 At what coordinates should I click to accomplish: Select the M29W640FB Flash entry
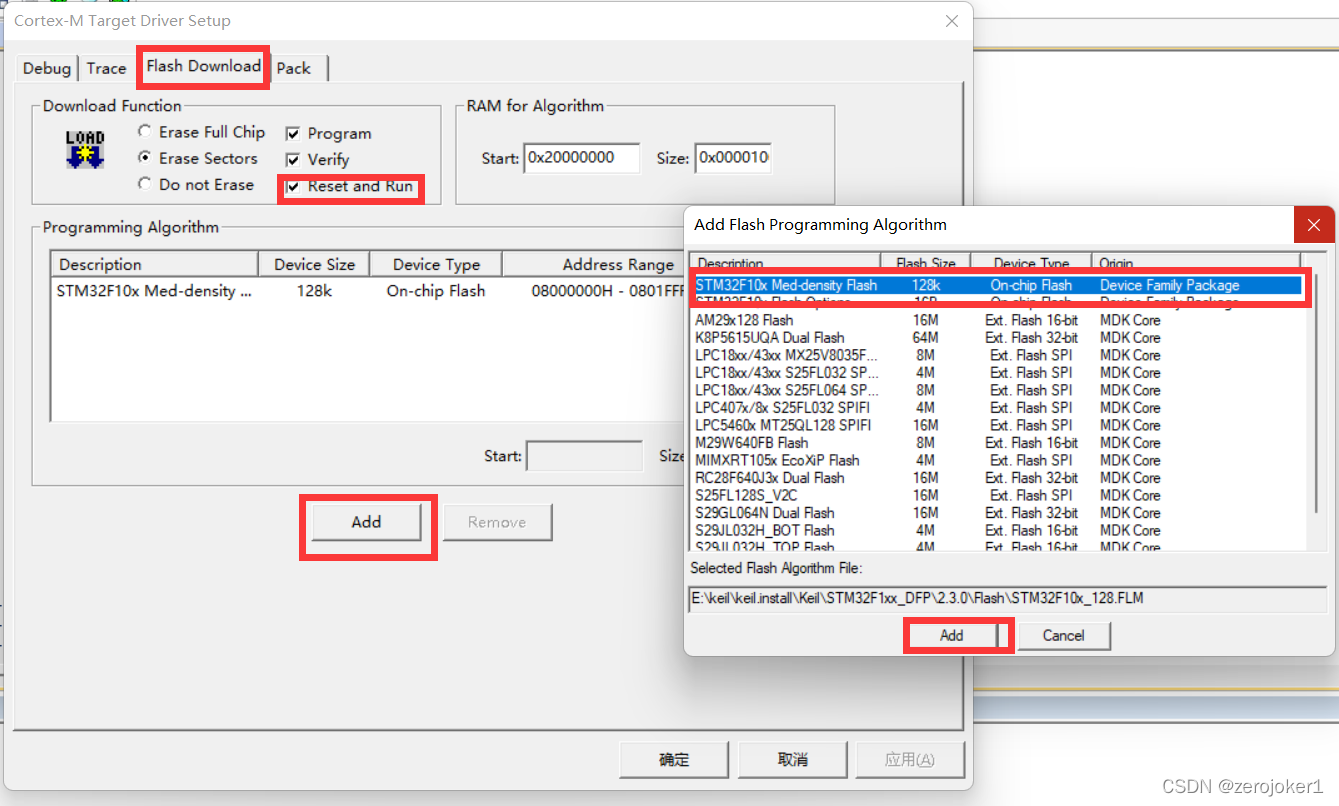(997, 443)
